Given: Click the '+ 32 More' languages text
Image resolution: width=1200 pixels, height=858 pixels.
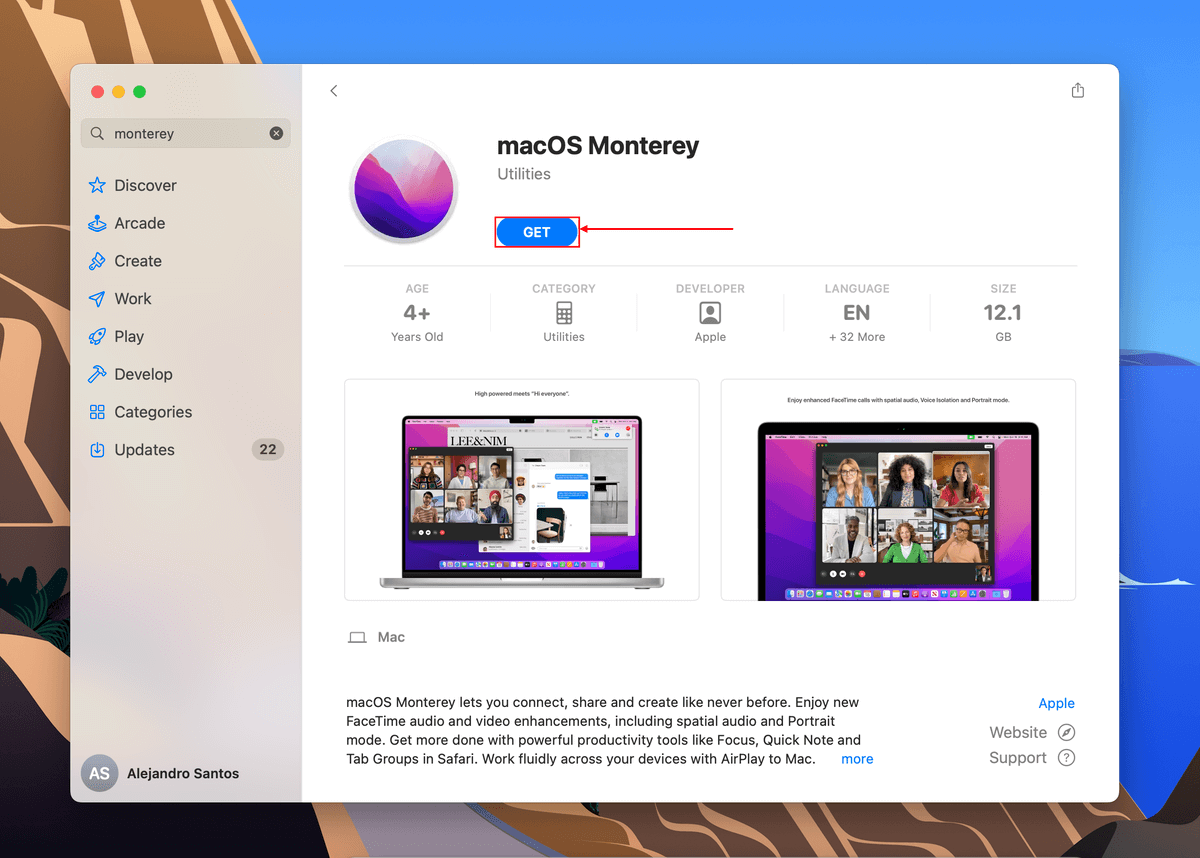Looking at the screenshot, I should [x=857, y=337].
